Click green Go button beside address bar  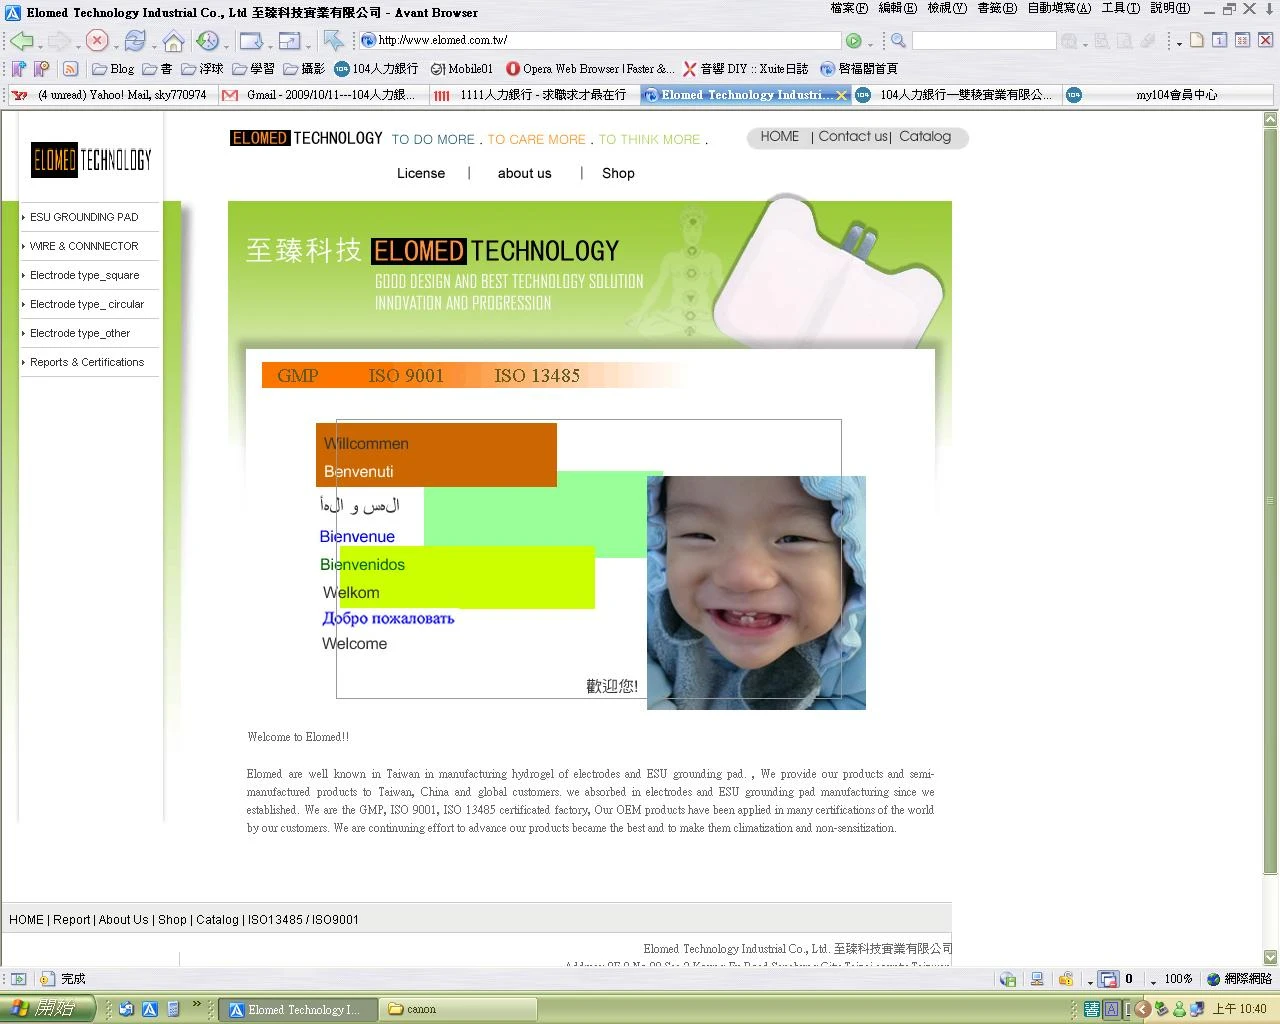pyautogui.click(x=853, y=41)
